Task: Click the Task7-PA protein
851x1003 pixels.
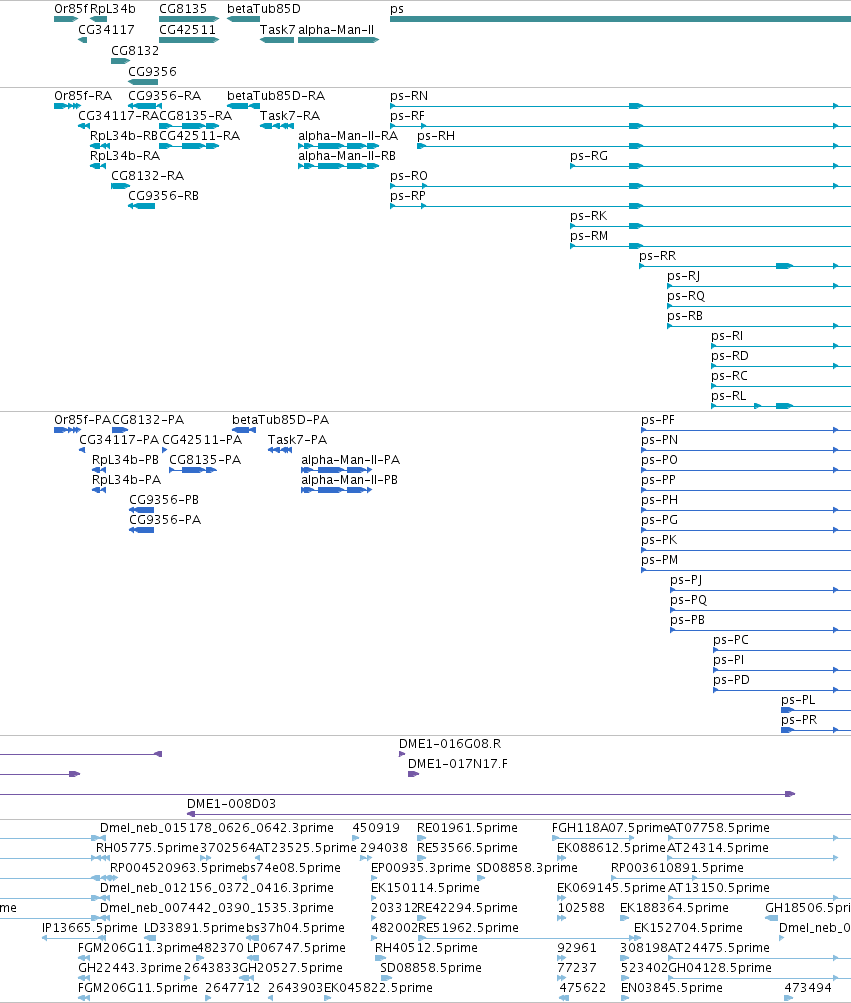Action: (x=280, y=450)
